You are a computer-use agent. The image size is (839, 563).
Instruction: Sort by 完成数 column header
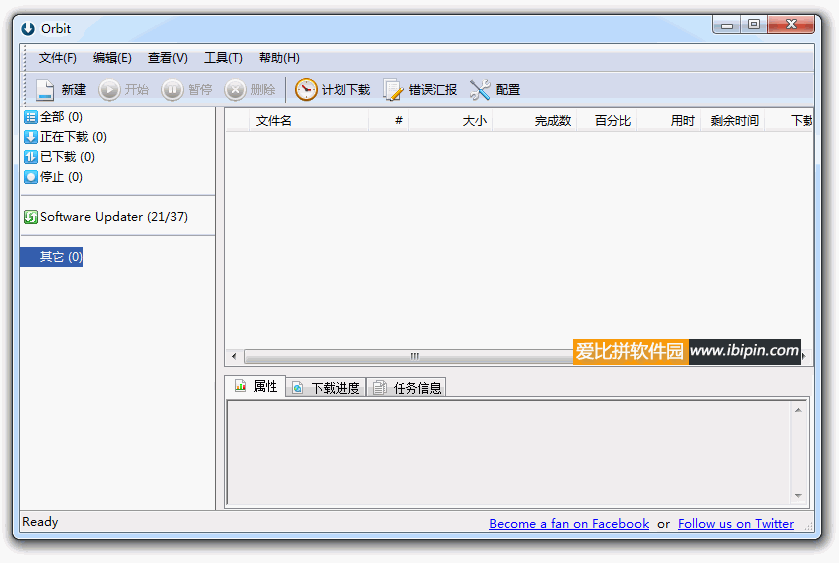[x=535, y=121]
